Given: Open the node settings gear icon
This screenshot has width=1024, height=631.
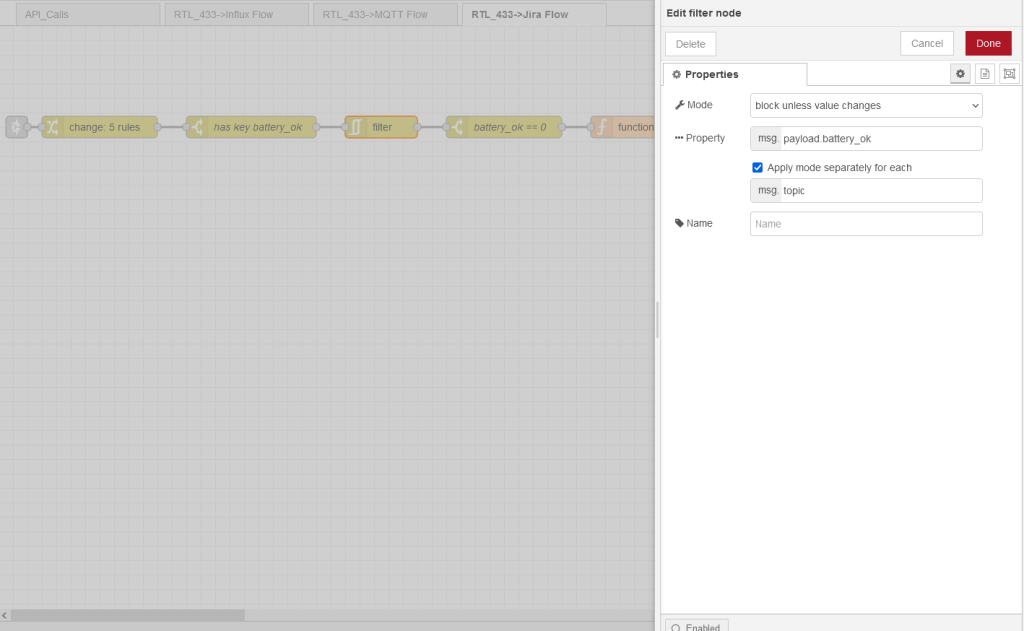Looking at the screenshot, I should pyautogui.click(x=960, y=74).
